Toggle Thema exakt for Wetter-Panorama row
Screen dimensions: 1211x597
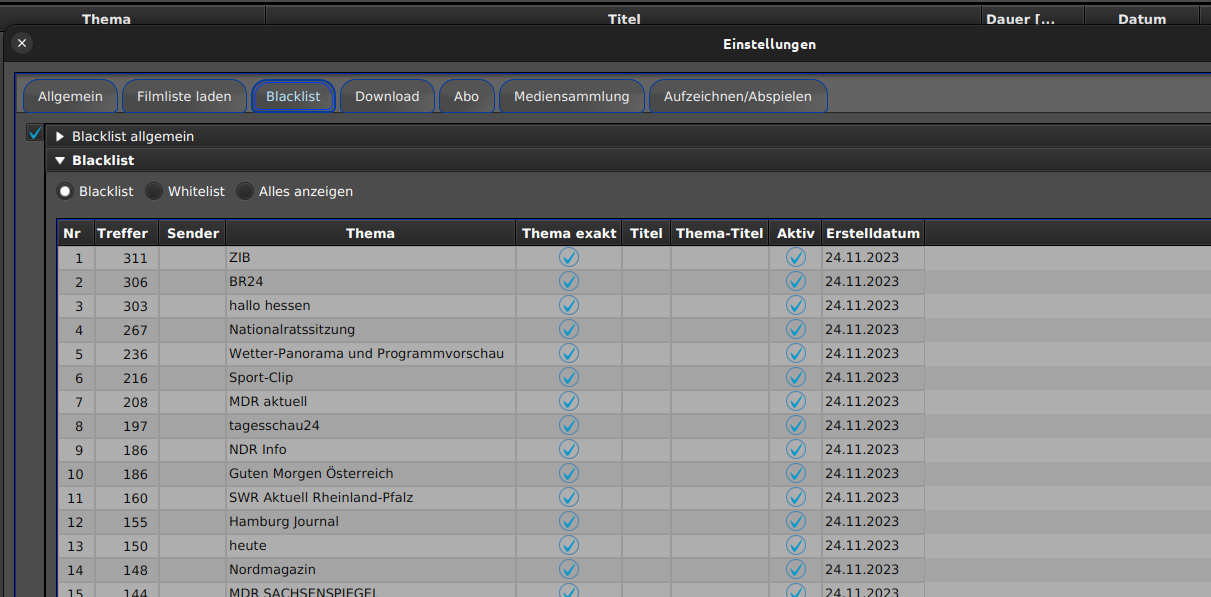pos(569,353)
